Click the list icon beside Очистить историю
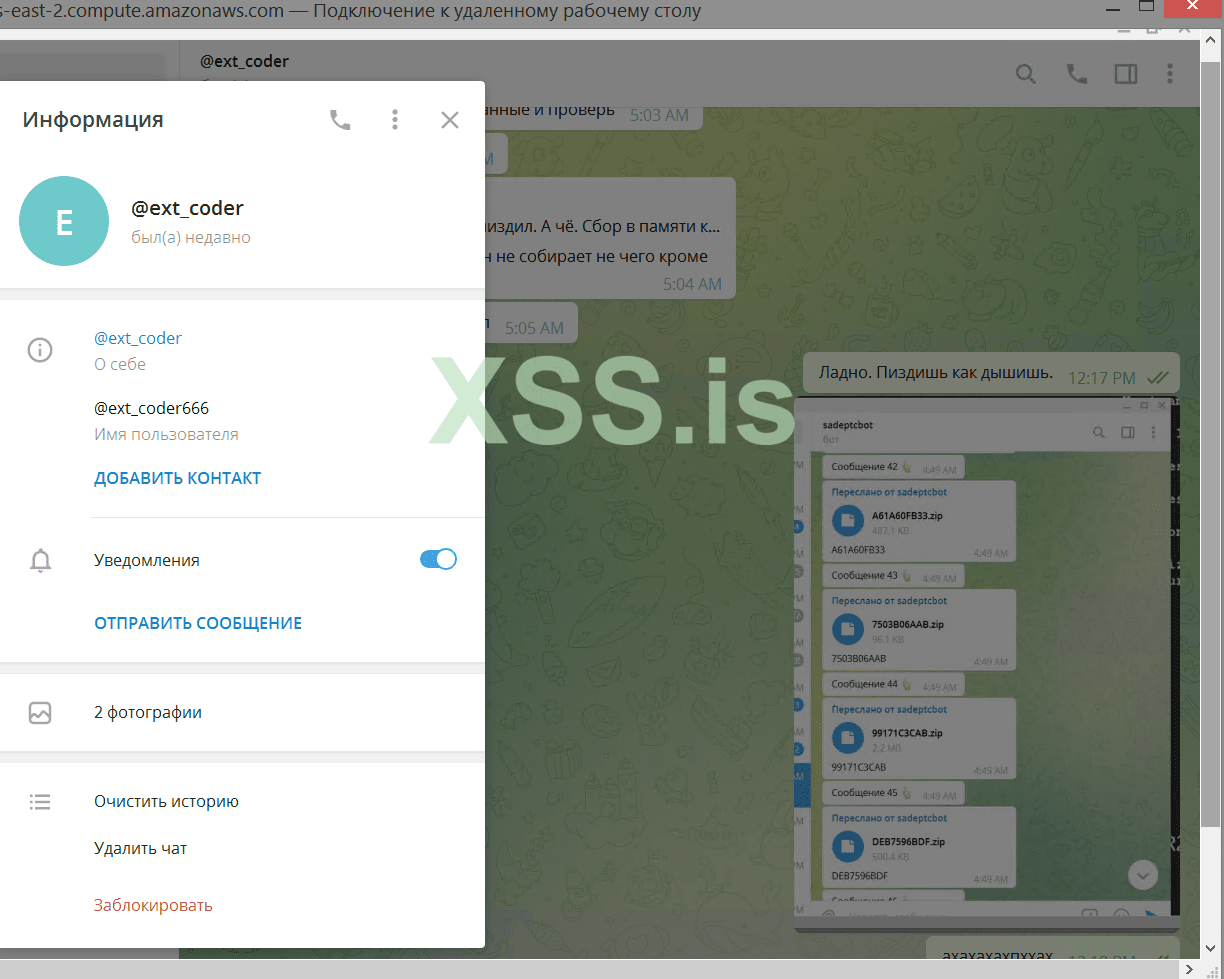 [x=40, y=801]
